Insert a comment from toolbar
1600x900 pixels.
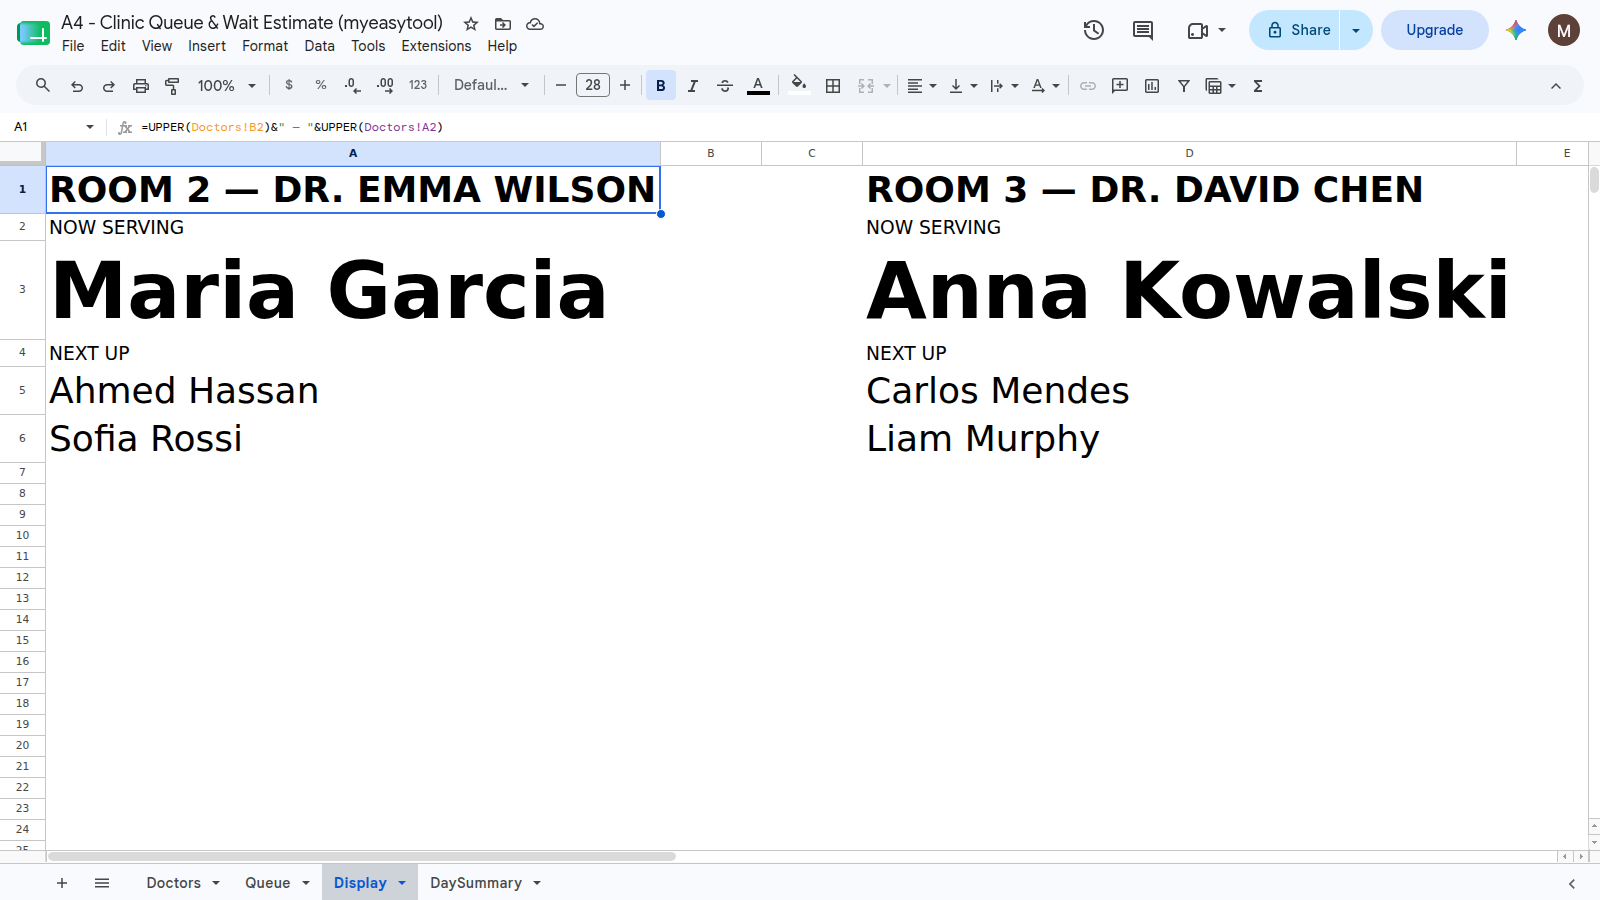pos(1120,86)
